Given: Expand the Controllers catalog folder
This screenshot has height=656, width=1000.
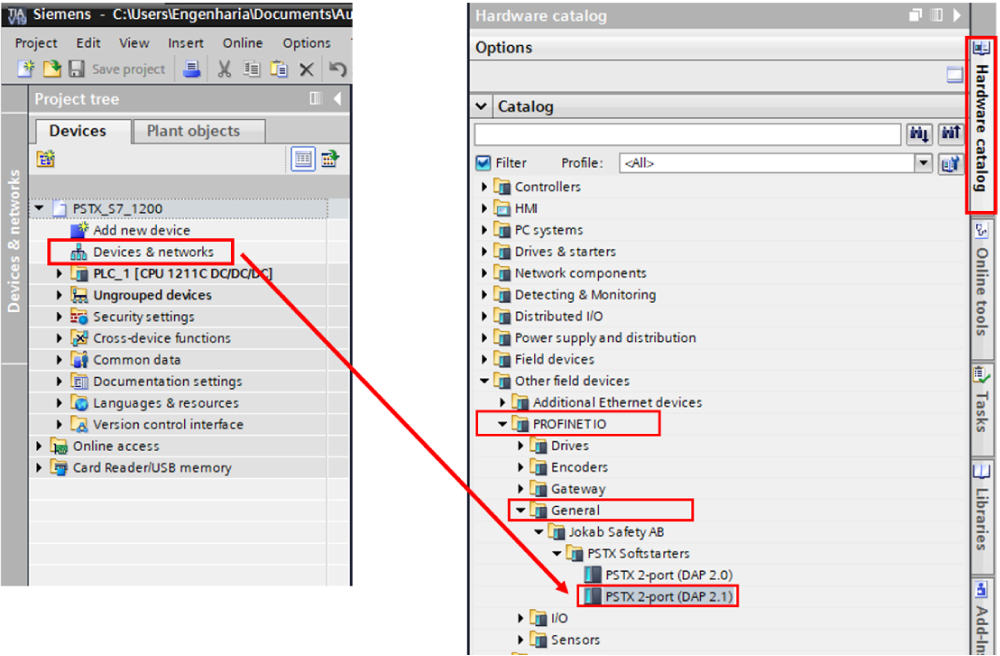Looking at the screenshot, I should [x=484, y=187].
